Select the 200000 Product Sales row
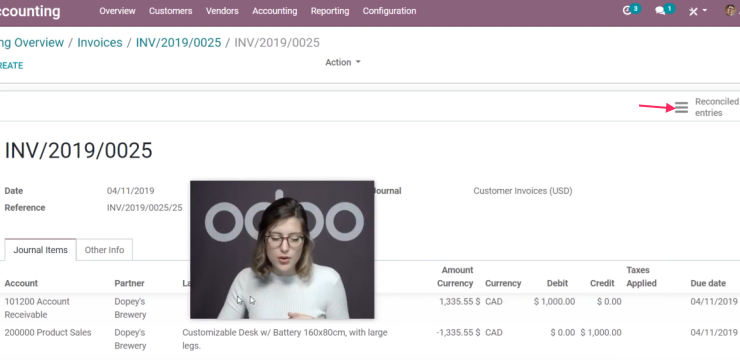The image size is (740, 360). [370, 339]
